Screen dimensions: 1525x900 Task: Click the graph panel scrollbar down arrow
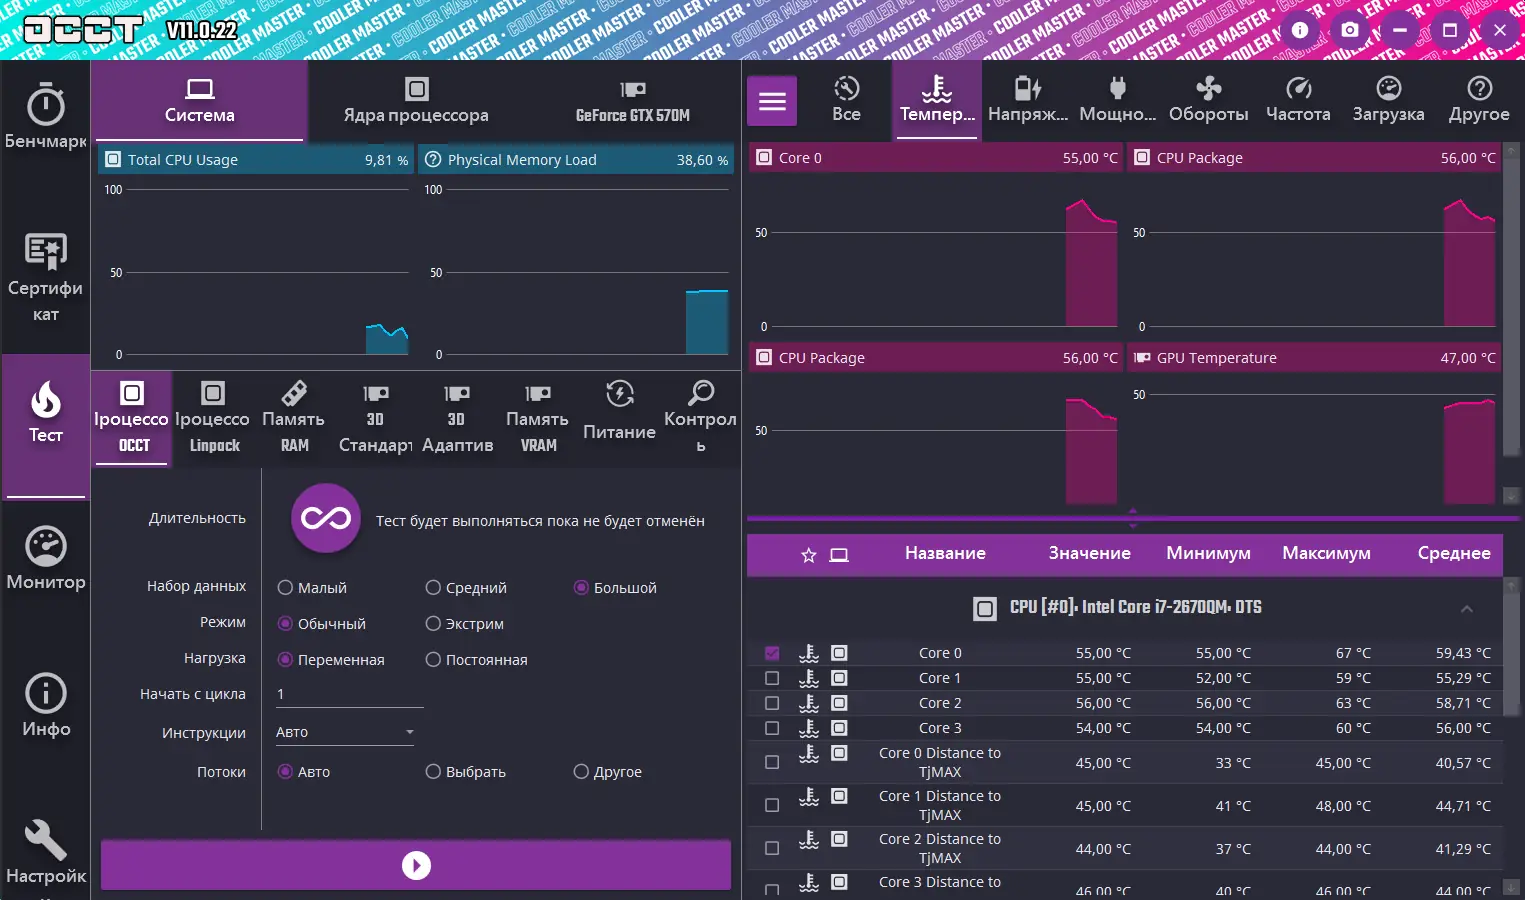coord(1511,496)
